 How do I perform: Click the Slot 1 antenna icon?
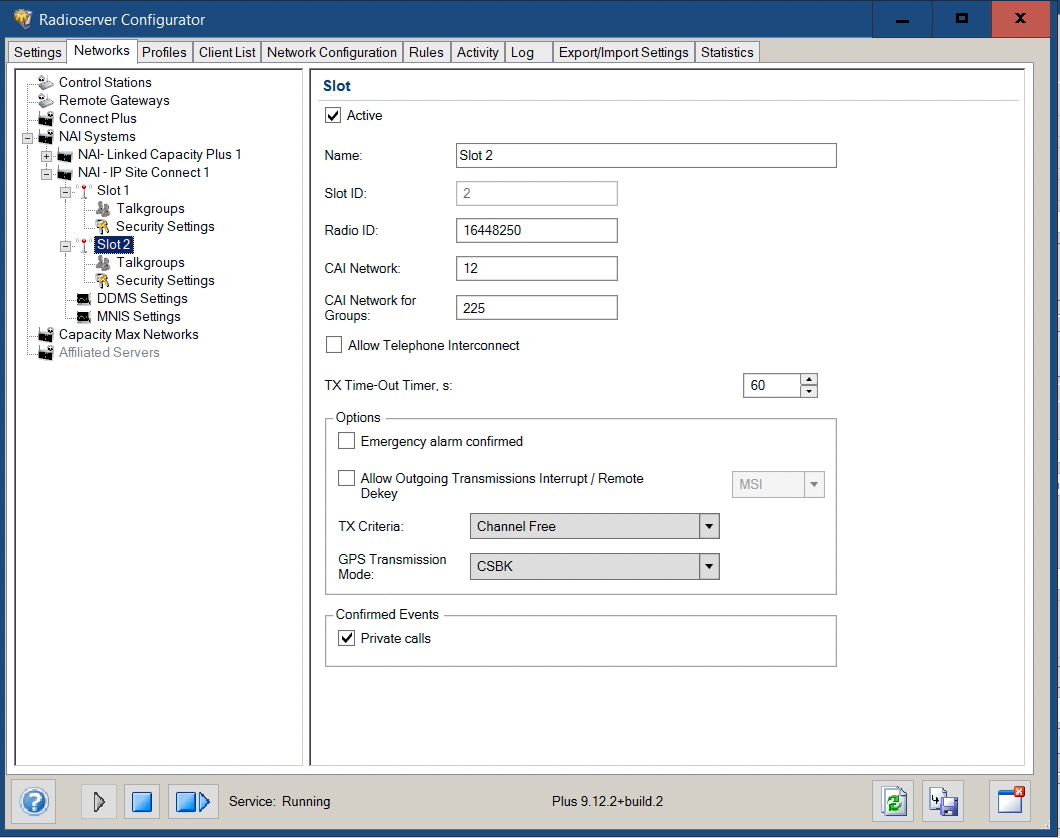tap(84, 191)
